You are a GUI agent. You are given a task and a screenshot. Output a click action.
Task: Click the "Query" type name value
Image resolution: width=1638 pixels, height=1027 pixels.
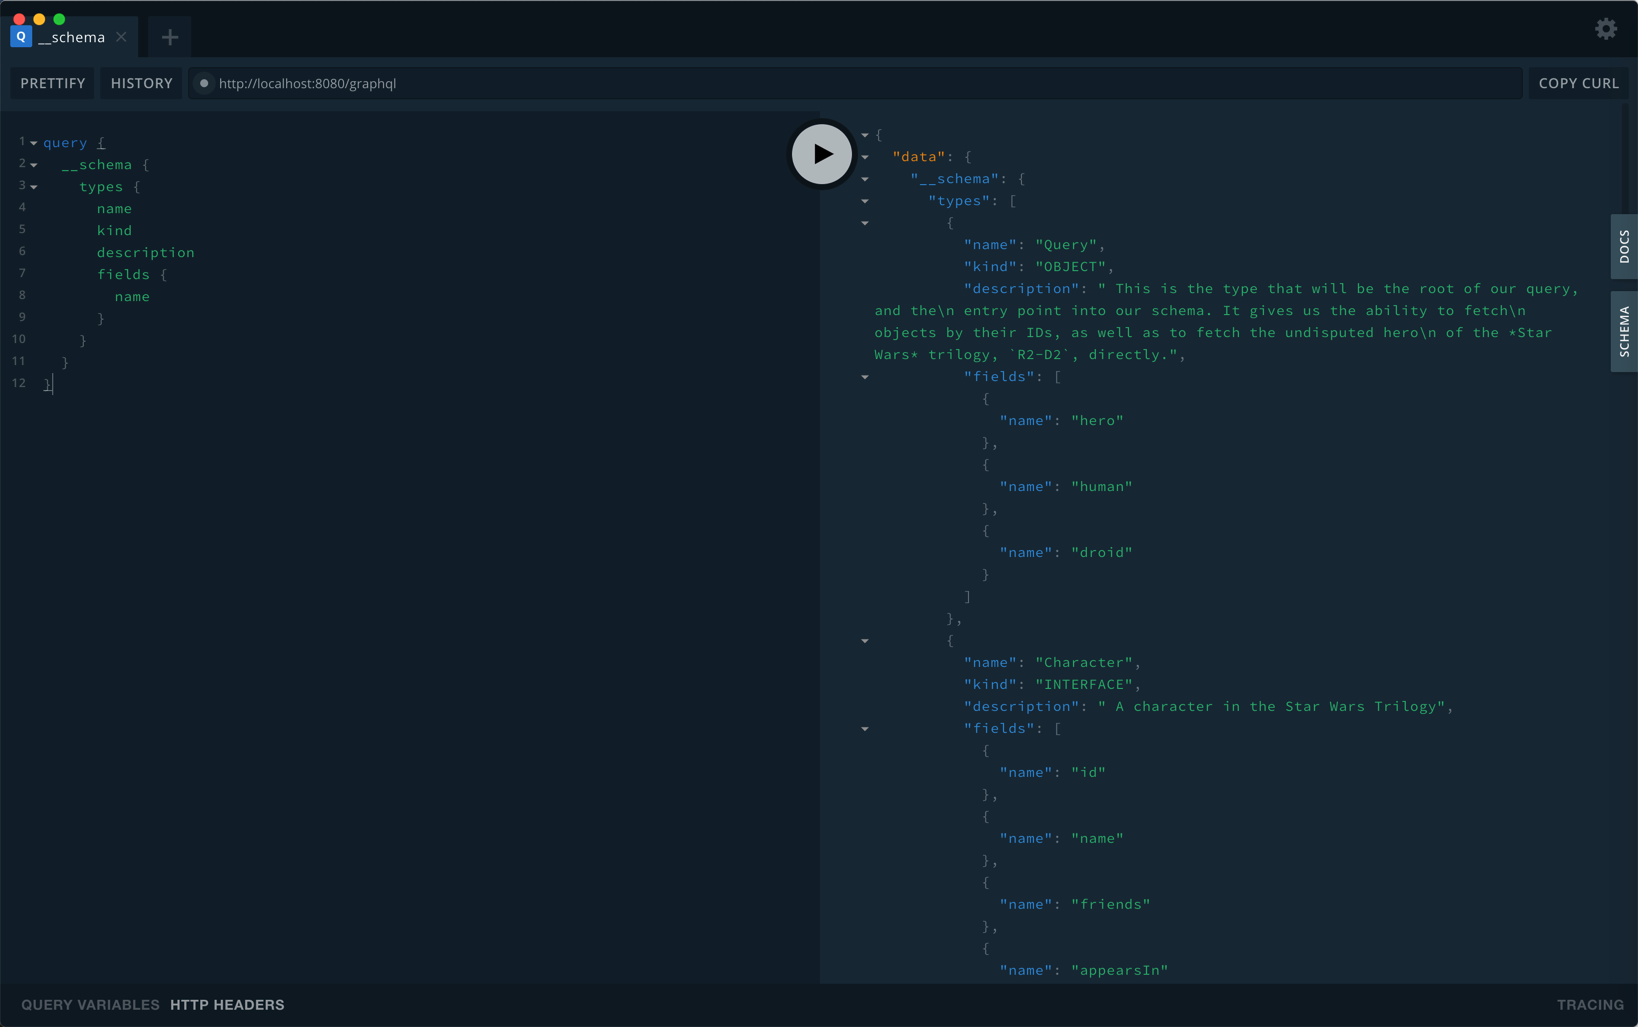[x=1066, y=245]
